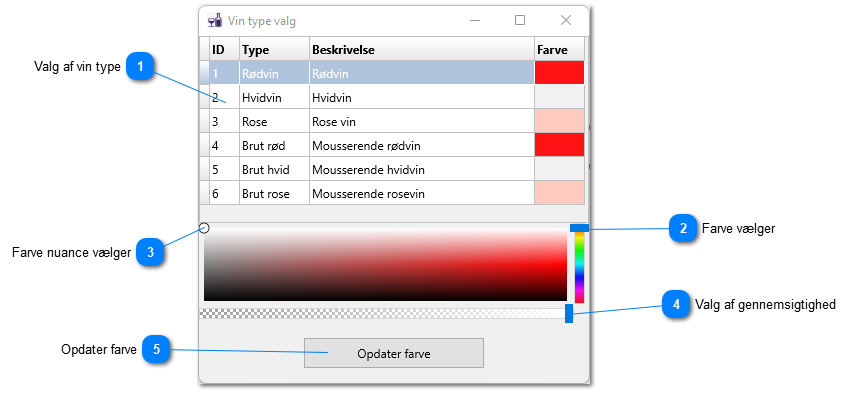Click the Mousserende rosevin description cell
The height and width of the screenshot is (393, 852).
422,193
